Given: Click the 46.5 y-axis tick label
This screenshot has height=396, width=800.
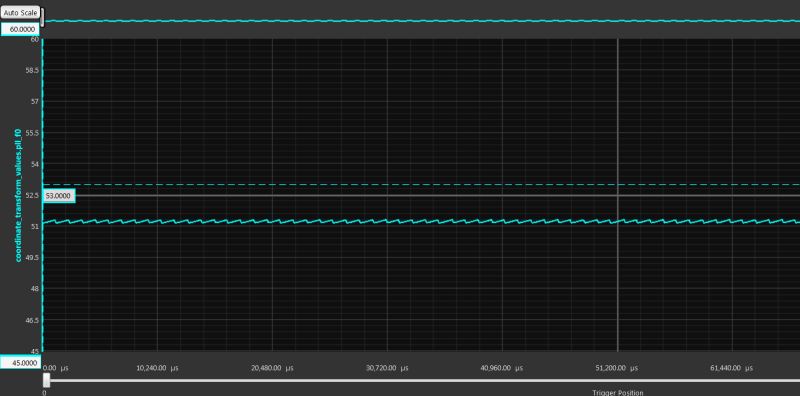Looking at the screenshot, I should tap(32, 320).
